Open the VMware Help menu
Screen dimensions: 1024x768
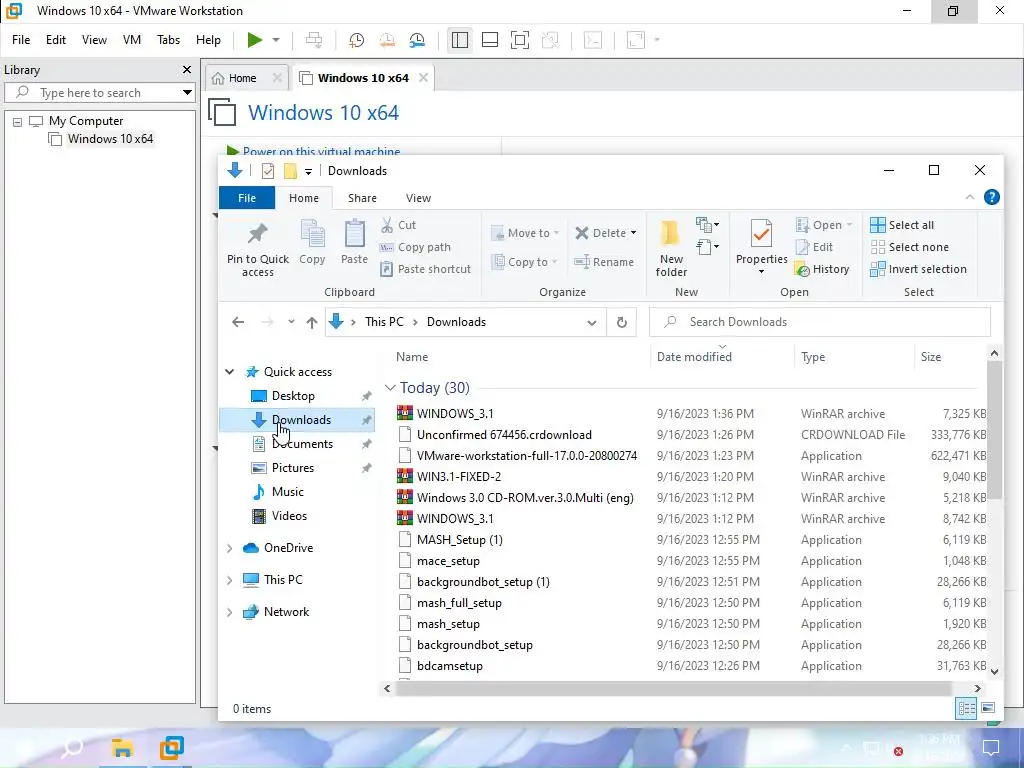208,40
